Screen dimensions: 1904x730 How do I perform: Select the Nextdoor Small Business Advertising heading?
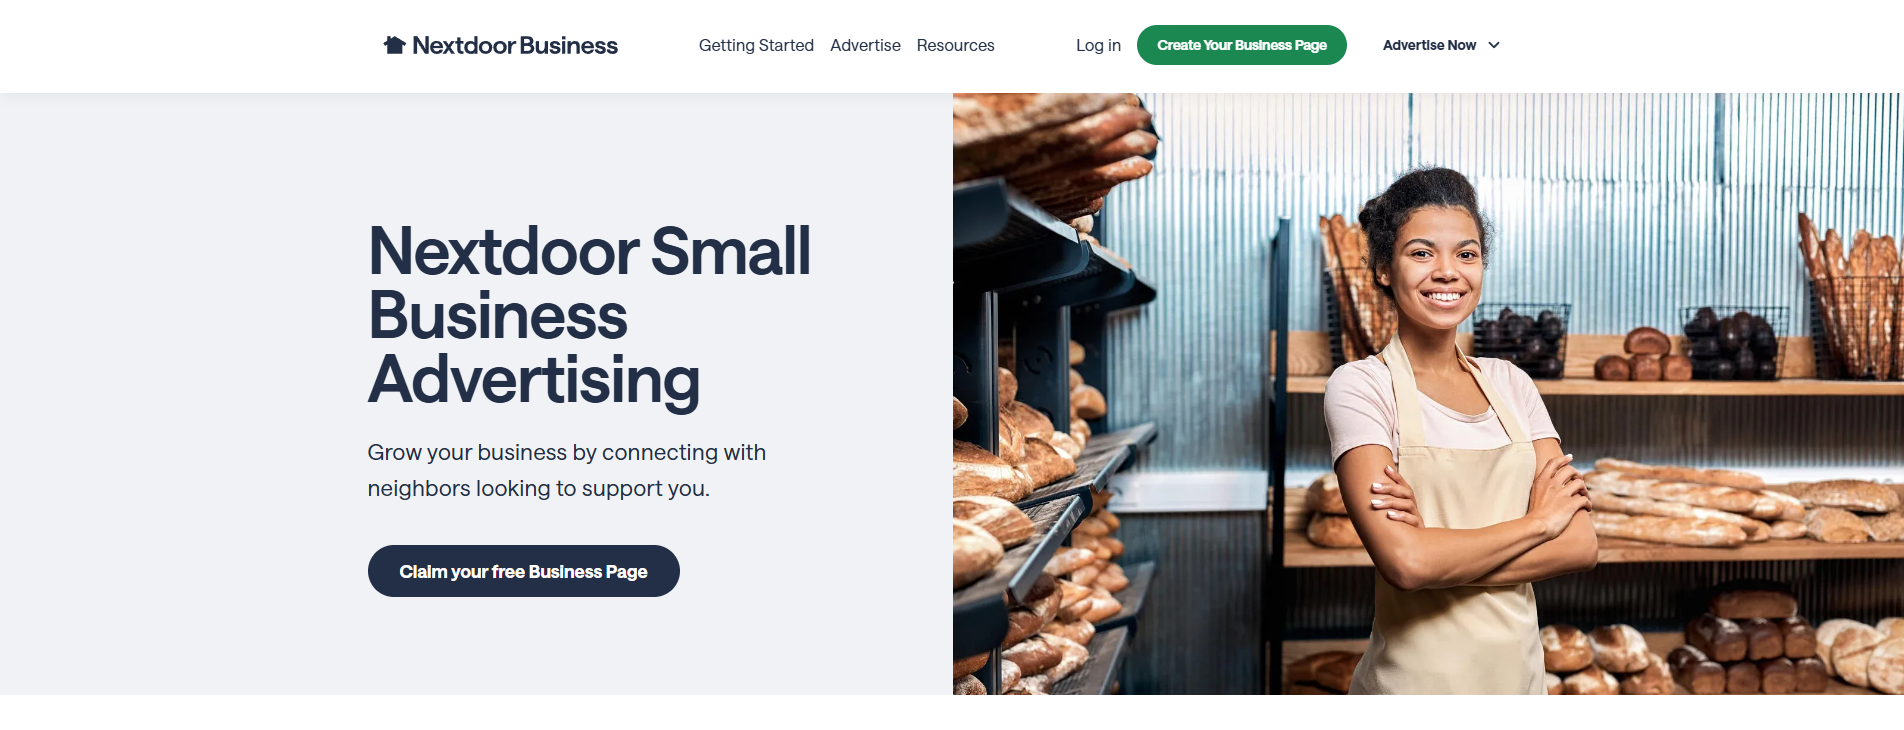(x=589, y=315)
